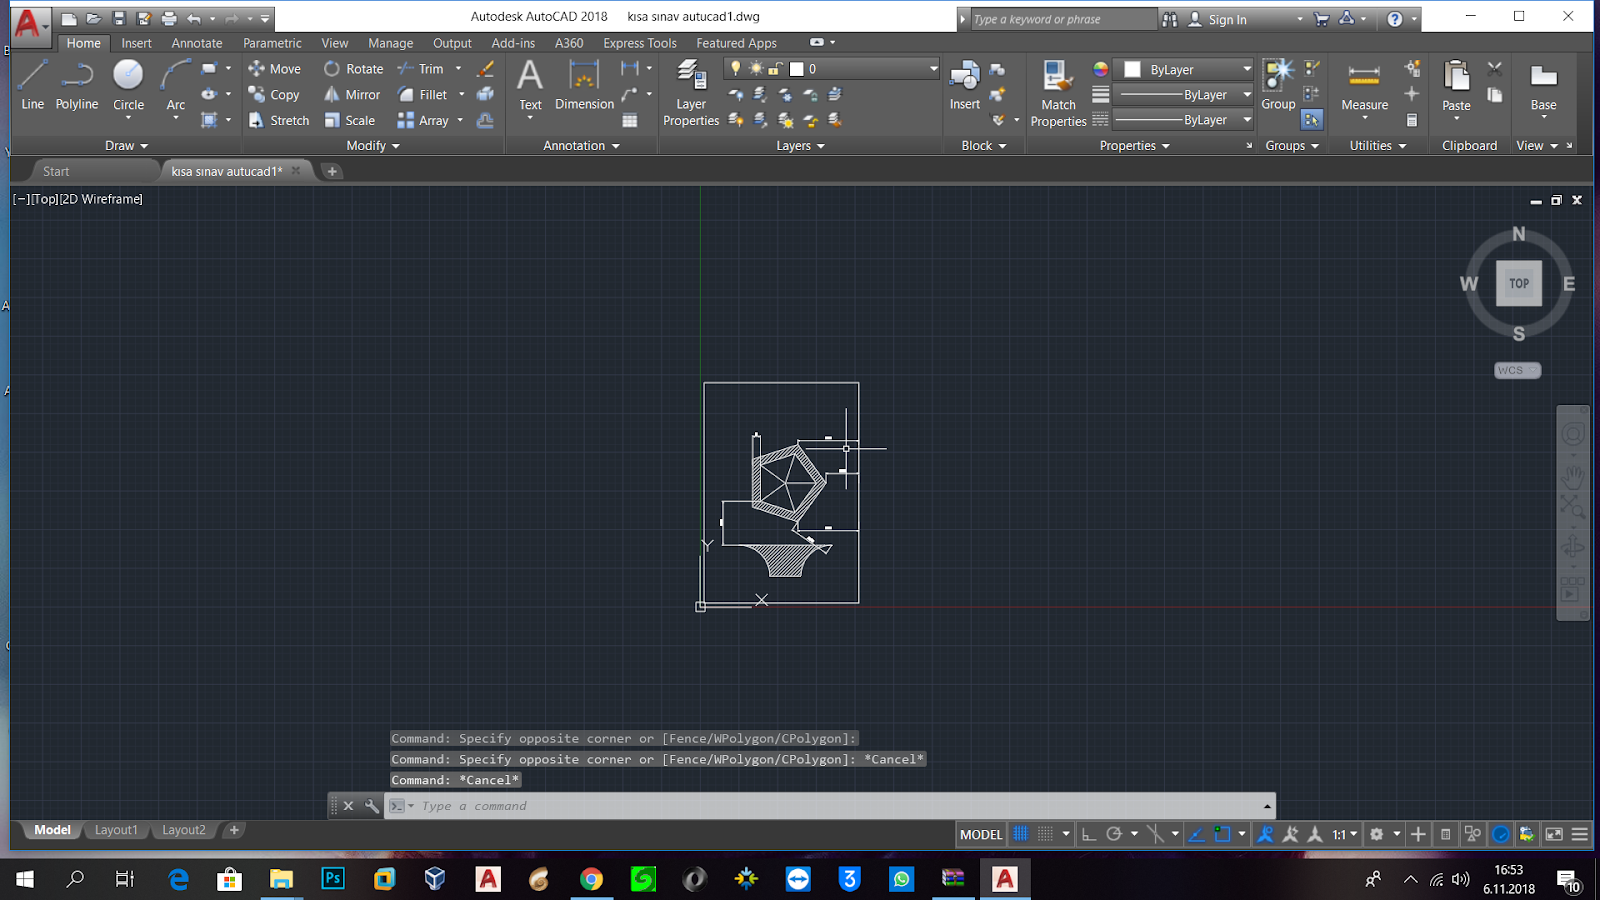This screenshot has width=1600, height=900.
Task: Toggle object snap tracking in status bar
Action: point(1196,834)
